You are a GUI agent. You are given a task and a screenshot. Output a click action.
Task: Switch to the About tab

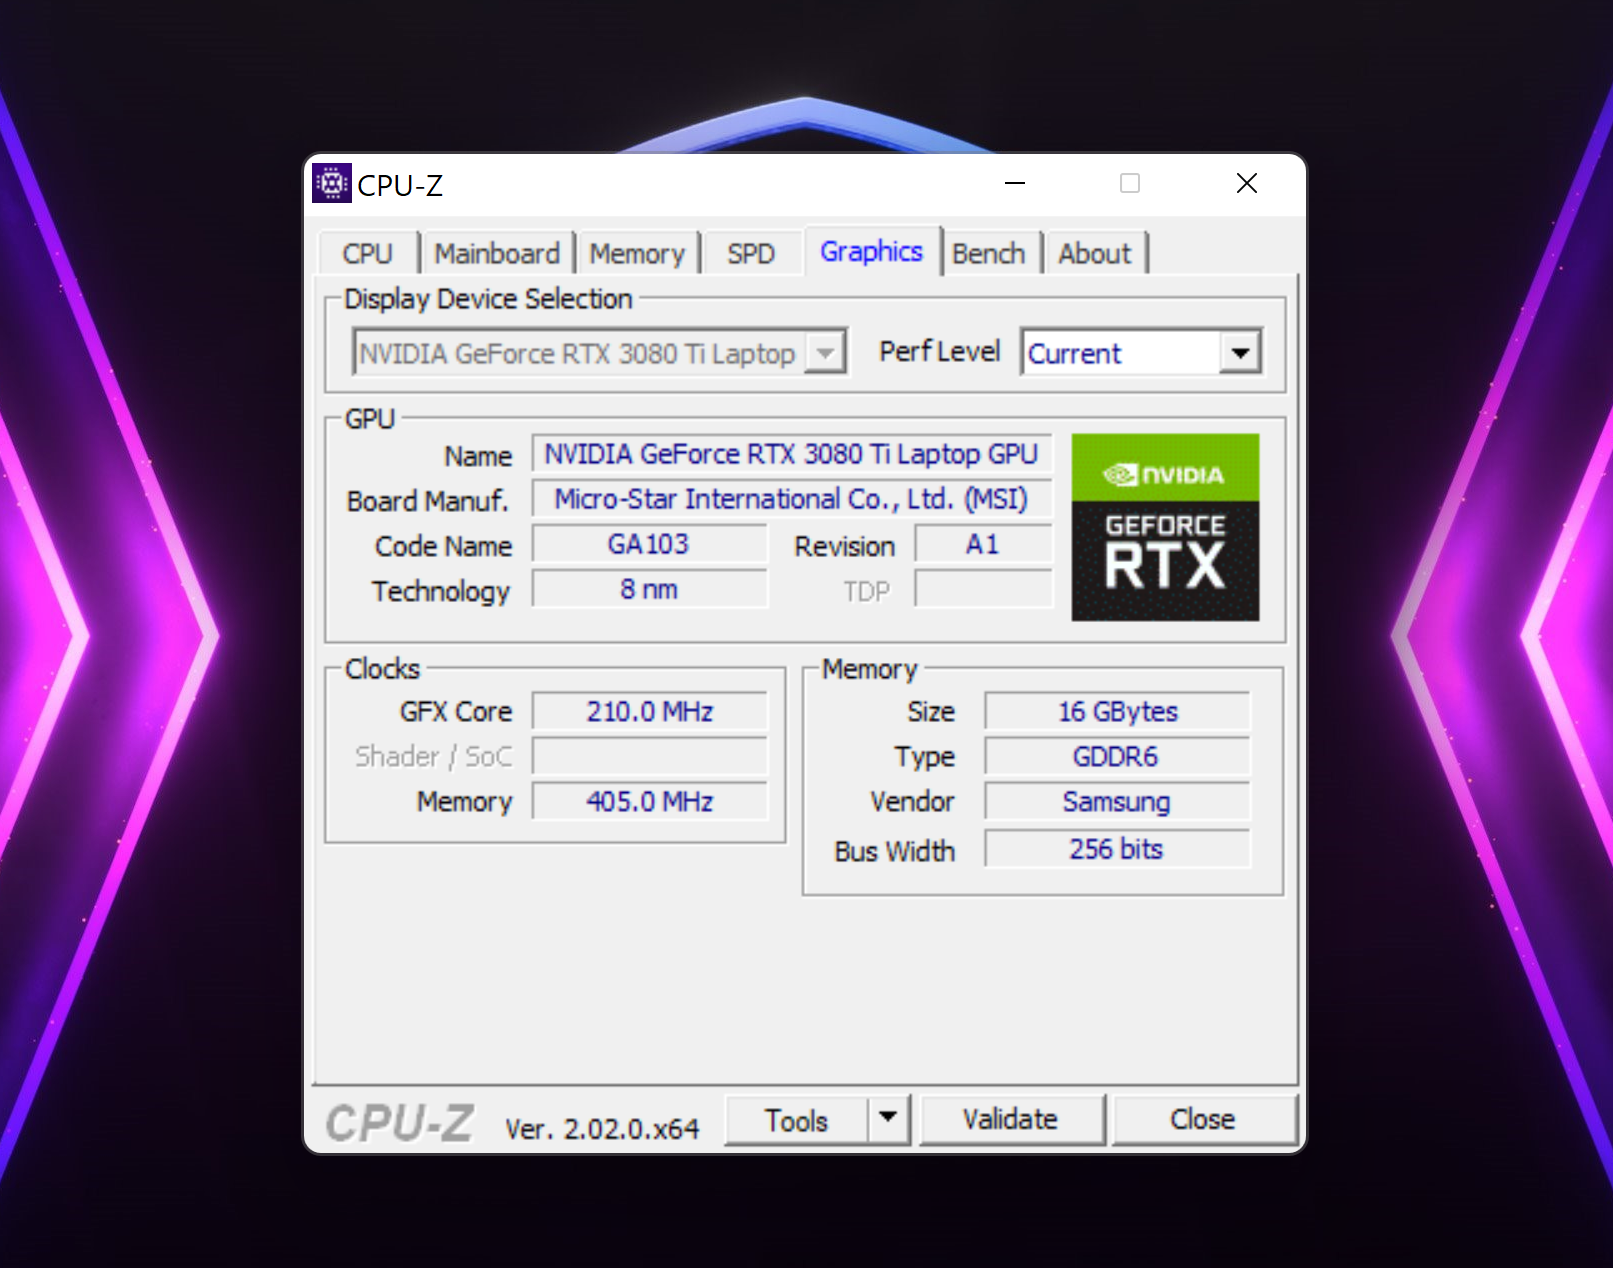pos(1095,254)
